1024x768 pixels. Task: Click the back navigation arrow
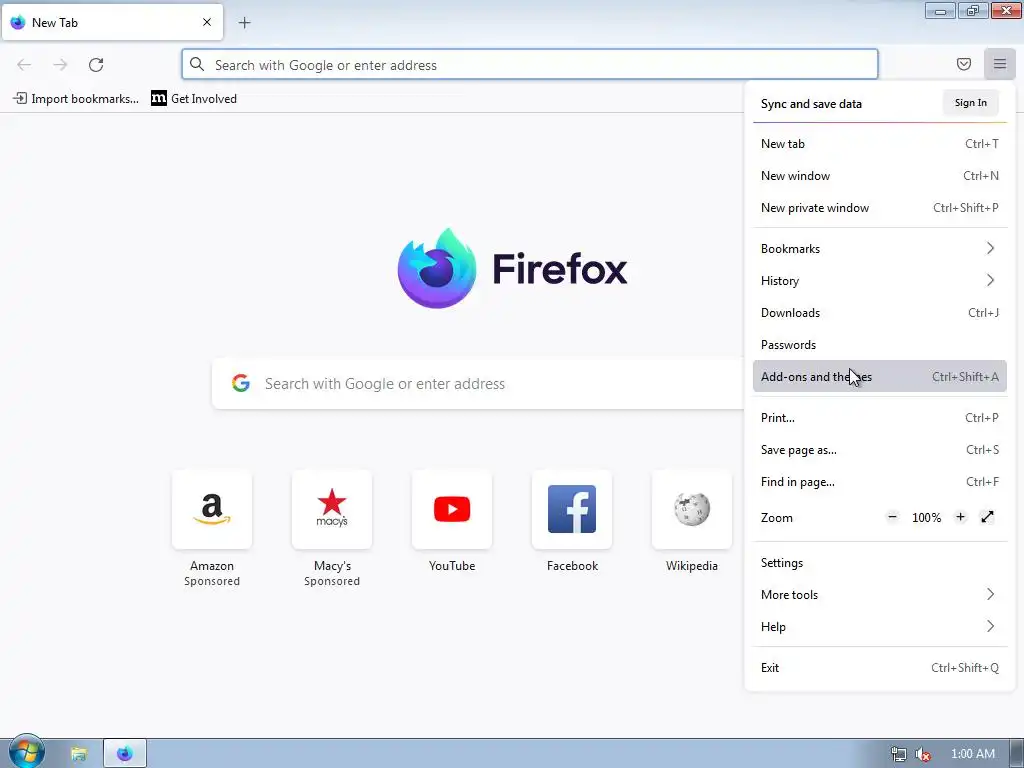(24, 65)
